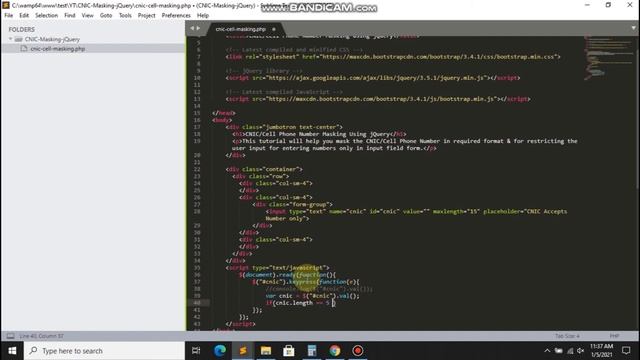The height and width of the screenshot is (360, 640).
Task: Go to next tab with right arrow
Action: 198,28
